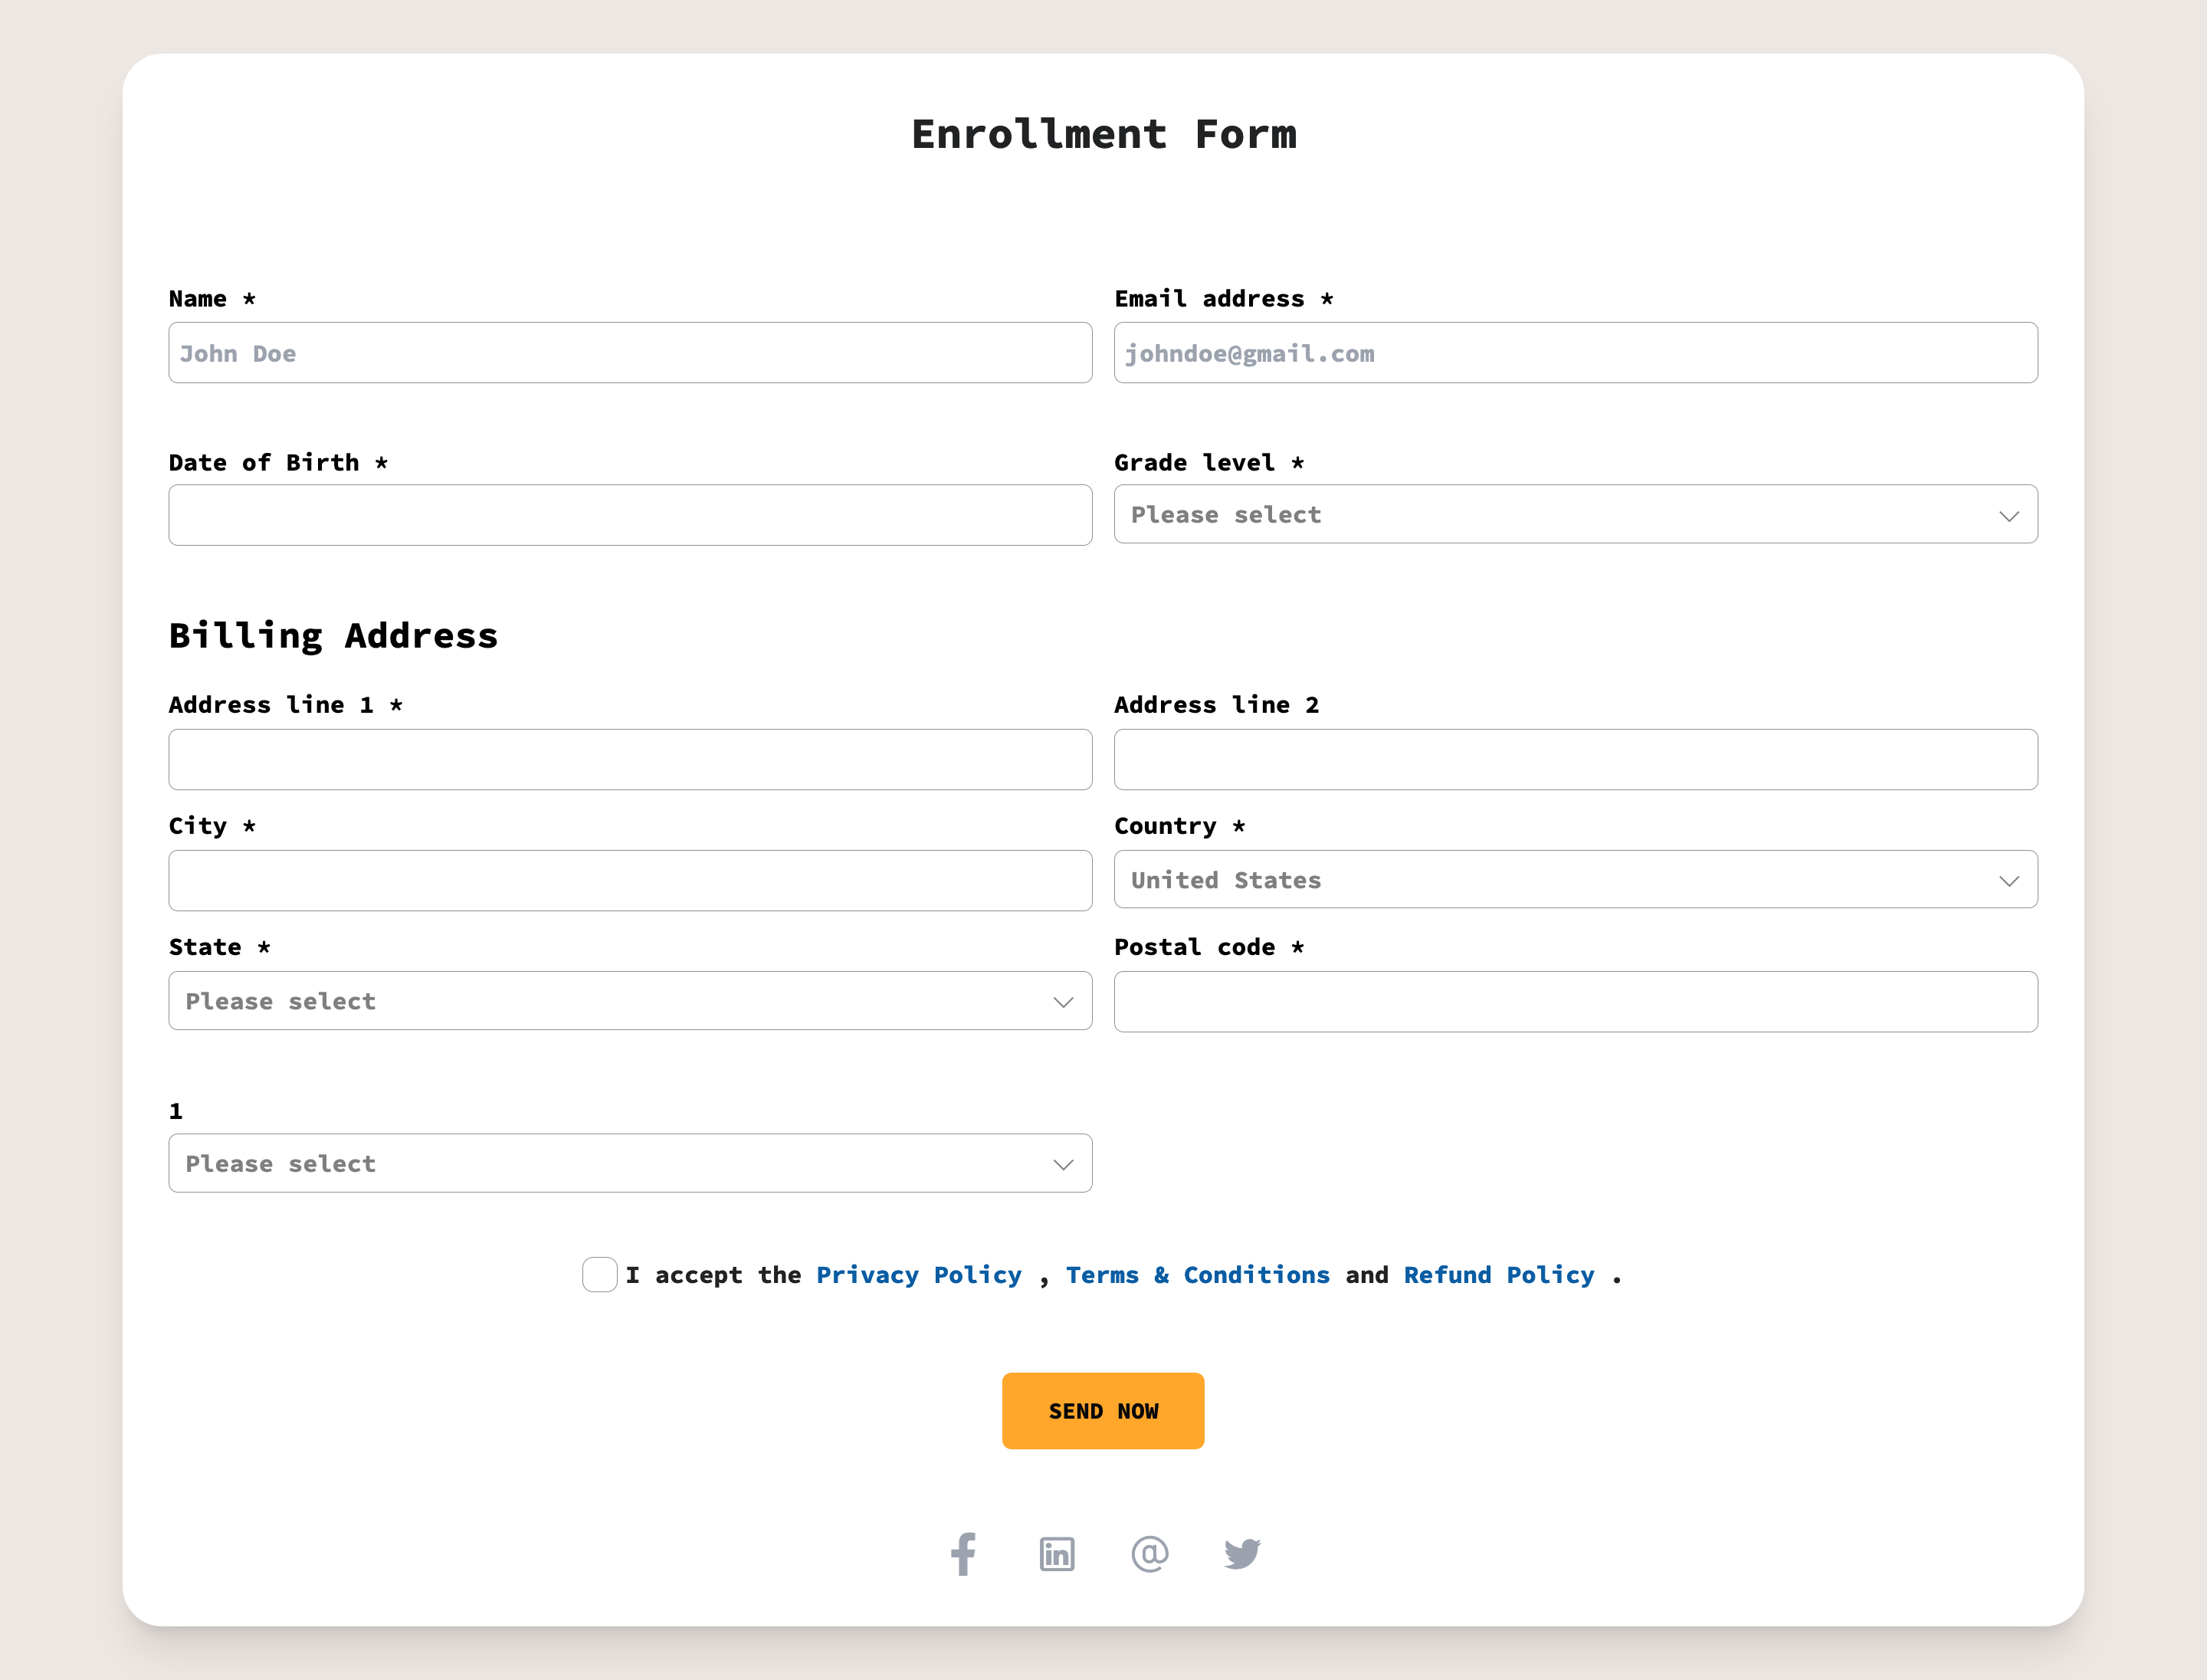Click the Address line 2 field
Screen dimensions: 2207x1680
click(1576, 759)
